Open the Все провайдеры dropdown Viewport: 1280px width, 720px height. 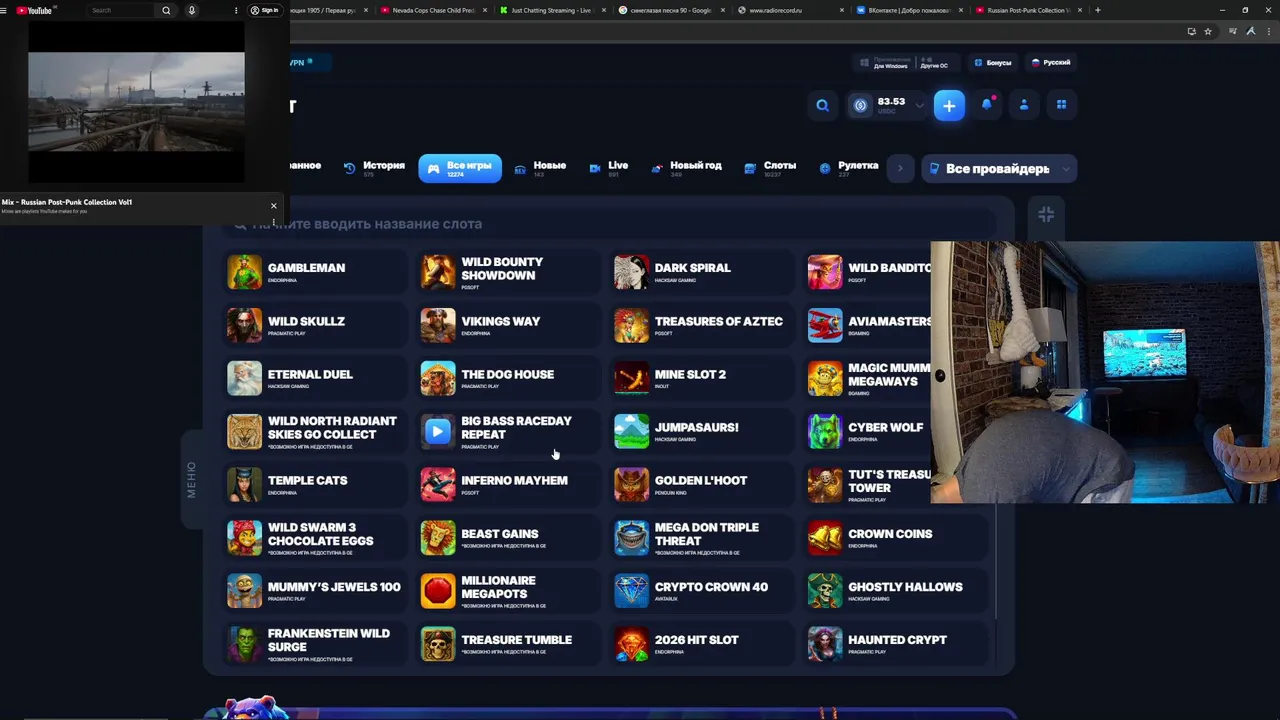coord(998,169)
